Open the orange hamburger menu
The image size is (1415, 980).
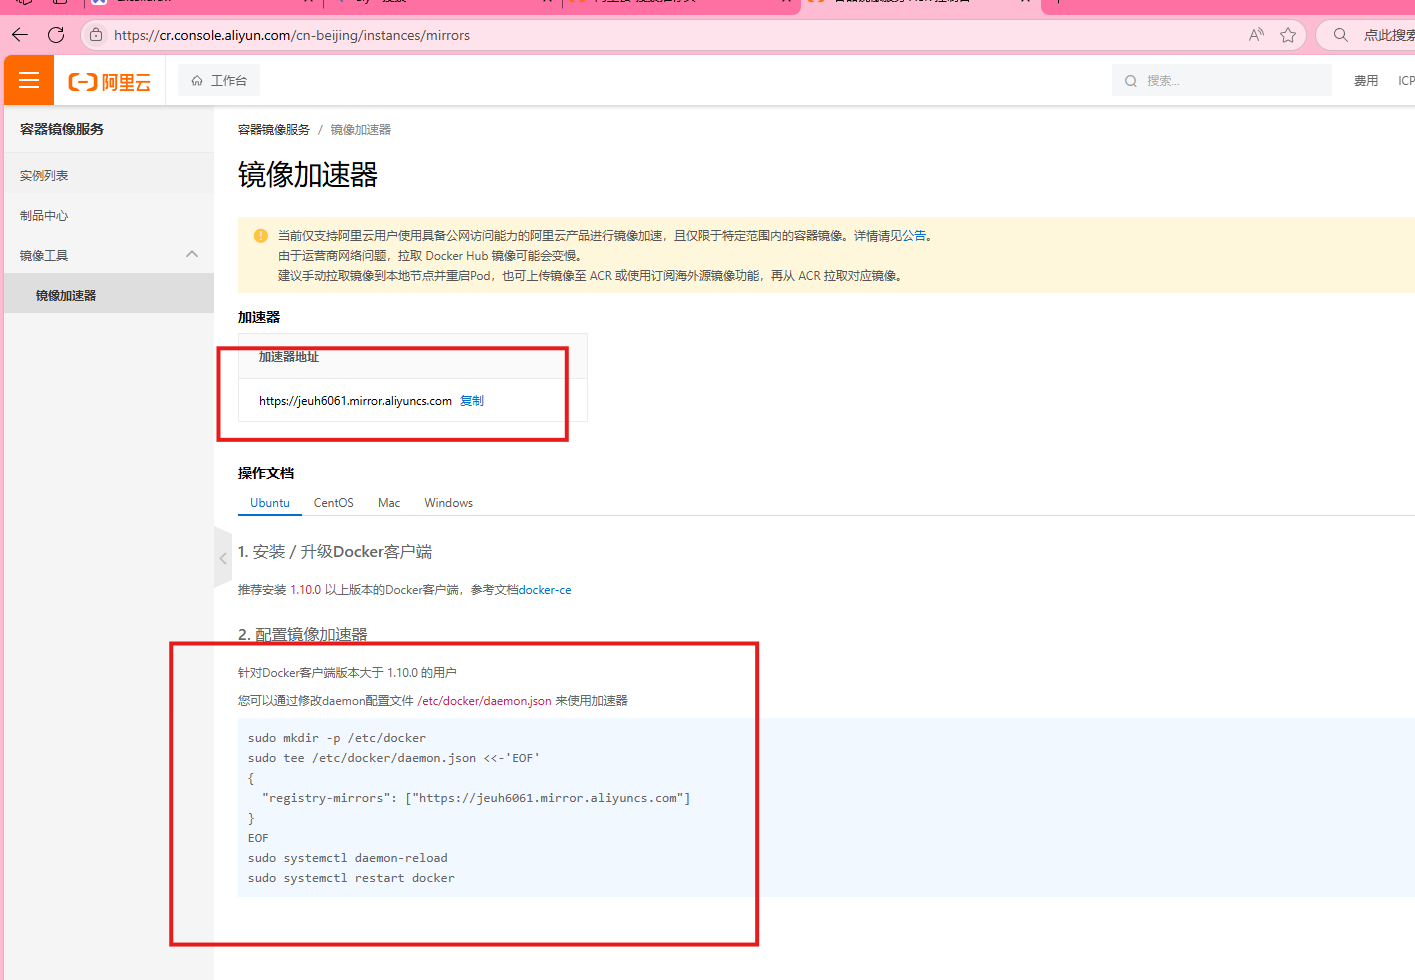[29, 80]
